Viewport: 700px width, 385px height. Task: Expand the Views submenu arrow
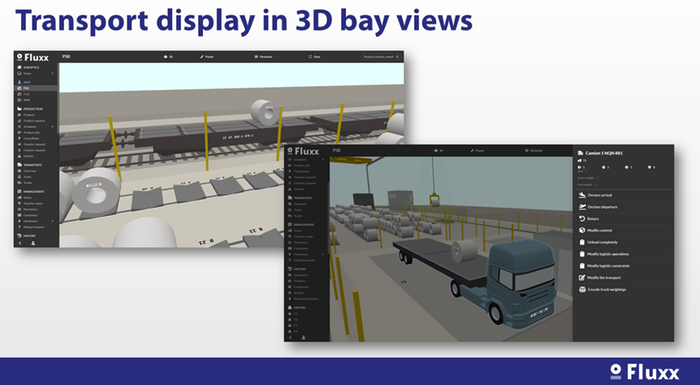(x=53, y=73)
